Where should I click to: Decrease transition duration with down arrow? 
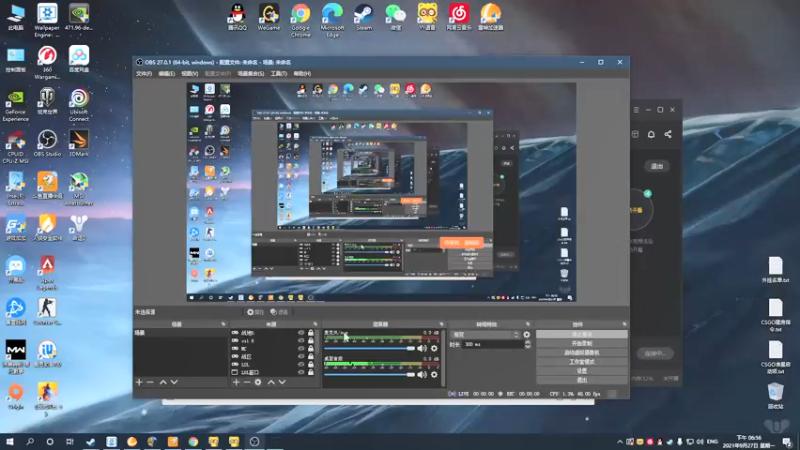528,347
